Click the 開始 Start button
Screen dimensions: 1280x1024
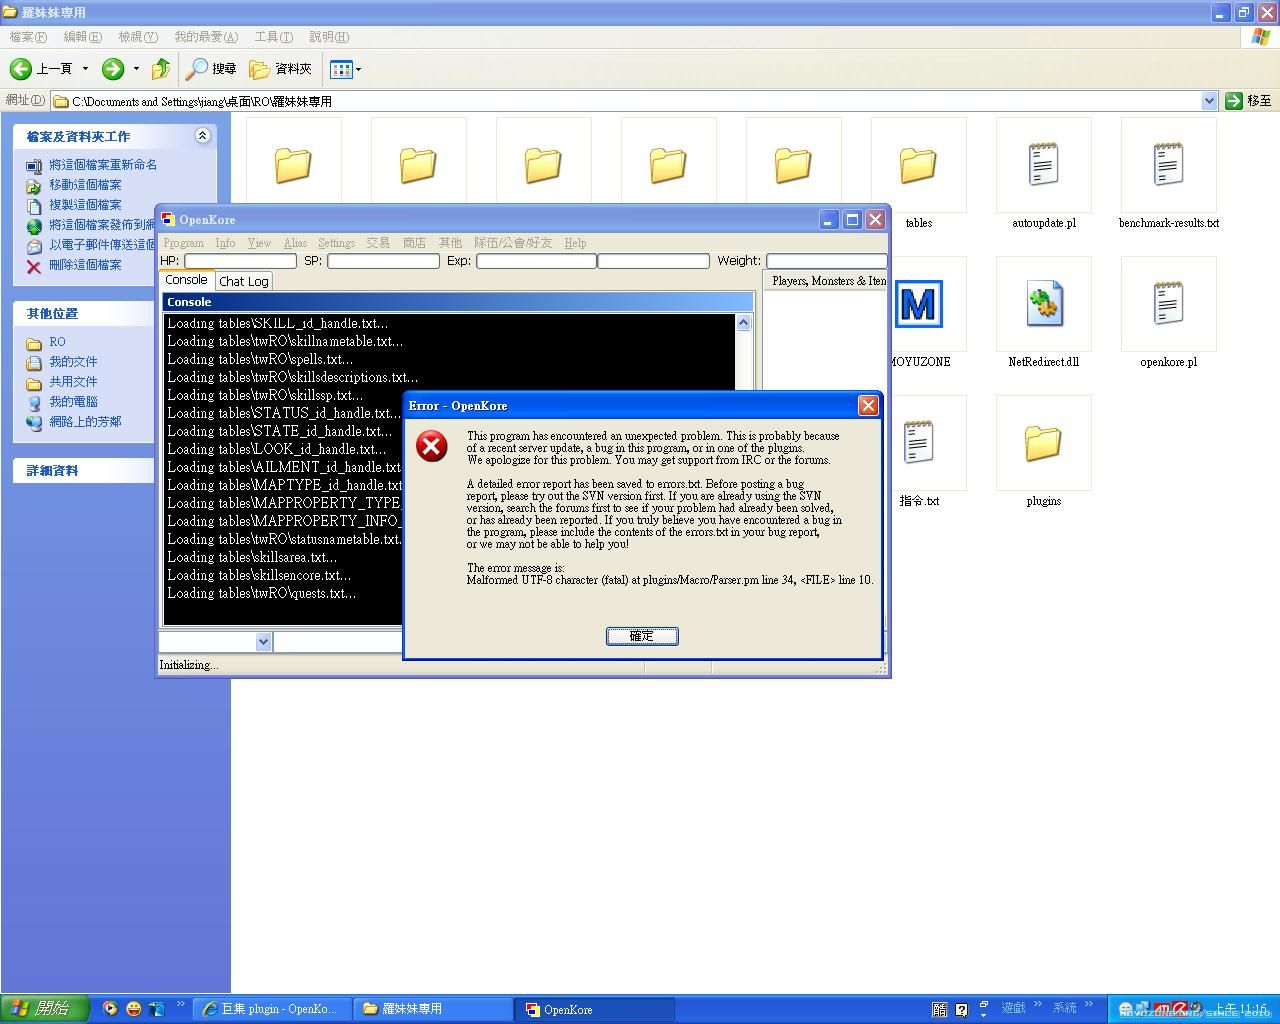tap(44, 1009)
